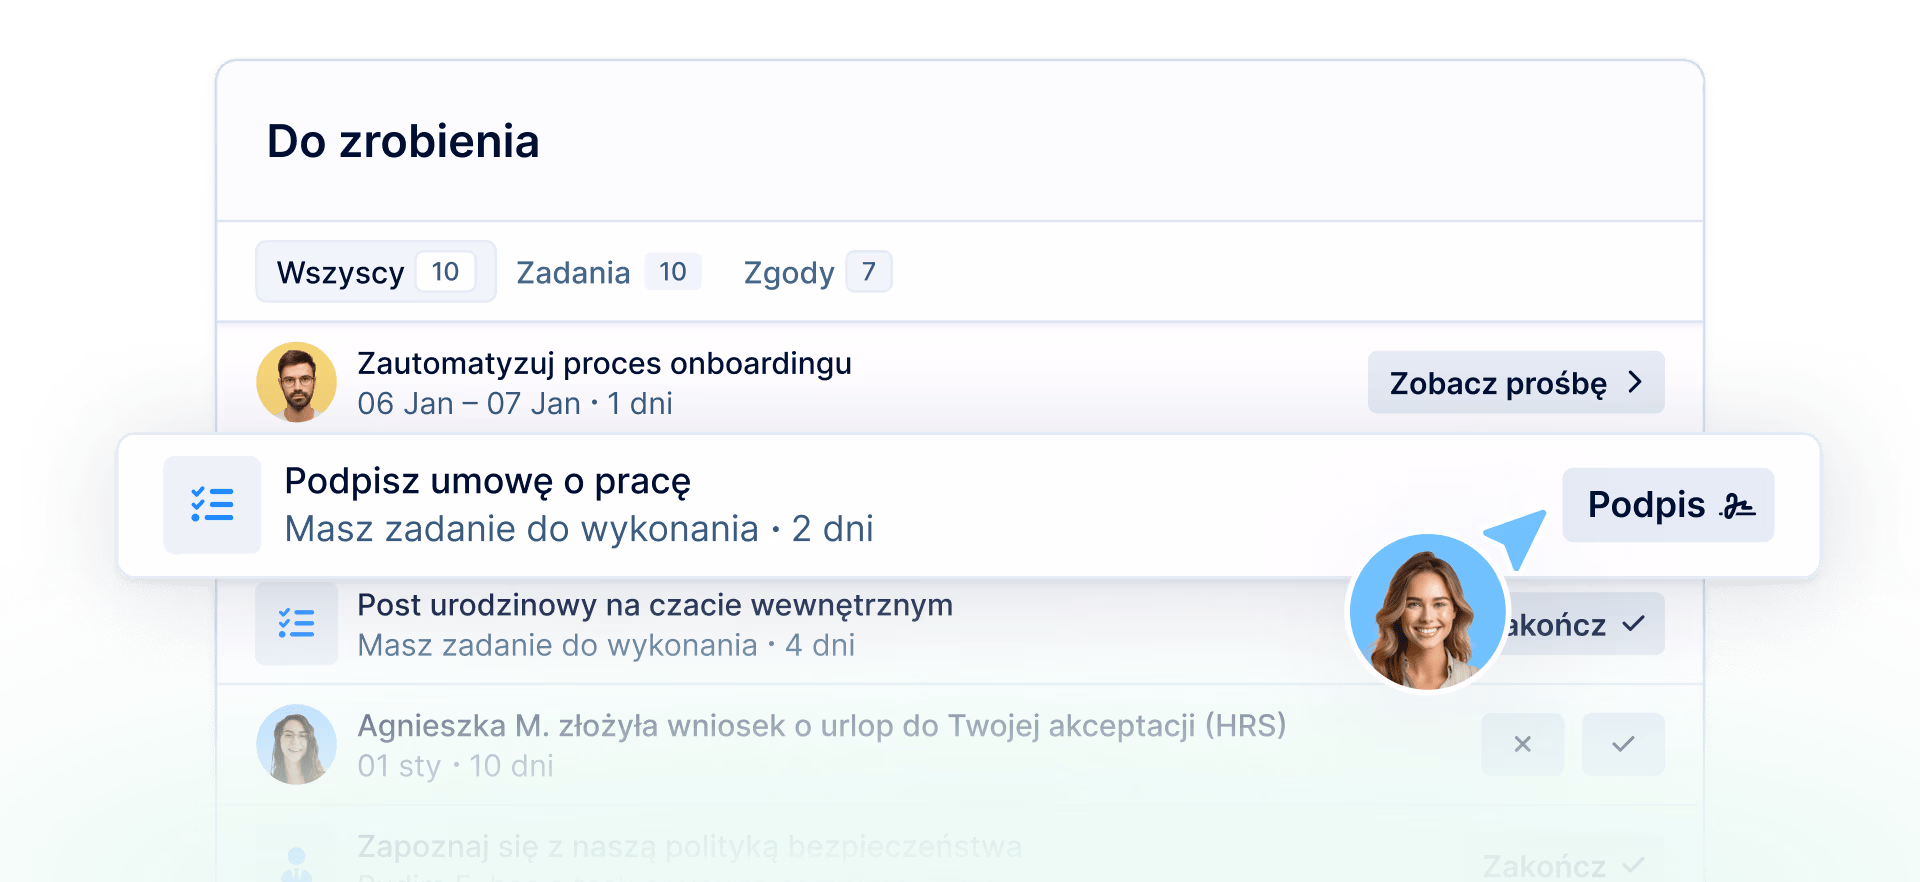Screen dimensions: 1920x882
Task: Click the checklist icon beside Post urodzinowy
Action: pos(296,624)
